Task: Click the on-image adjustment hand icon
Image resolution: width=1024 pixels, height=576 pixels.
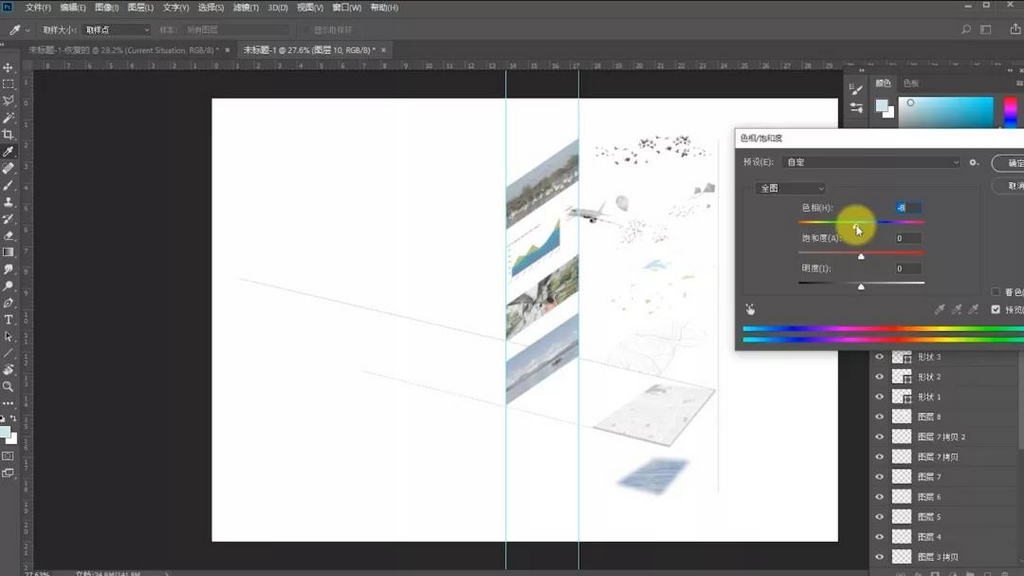Action: (x=750, y=310)
